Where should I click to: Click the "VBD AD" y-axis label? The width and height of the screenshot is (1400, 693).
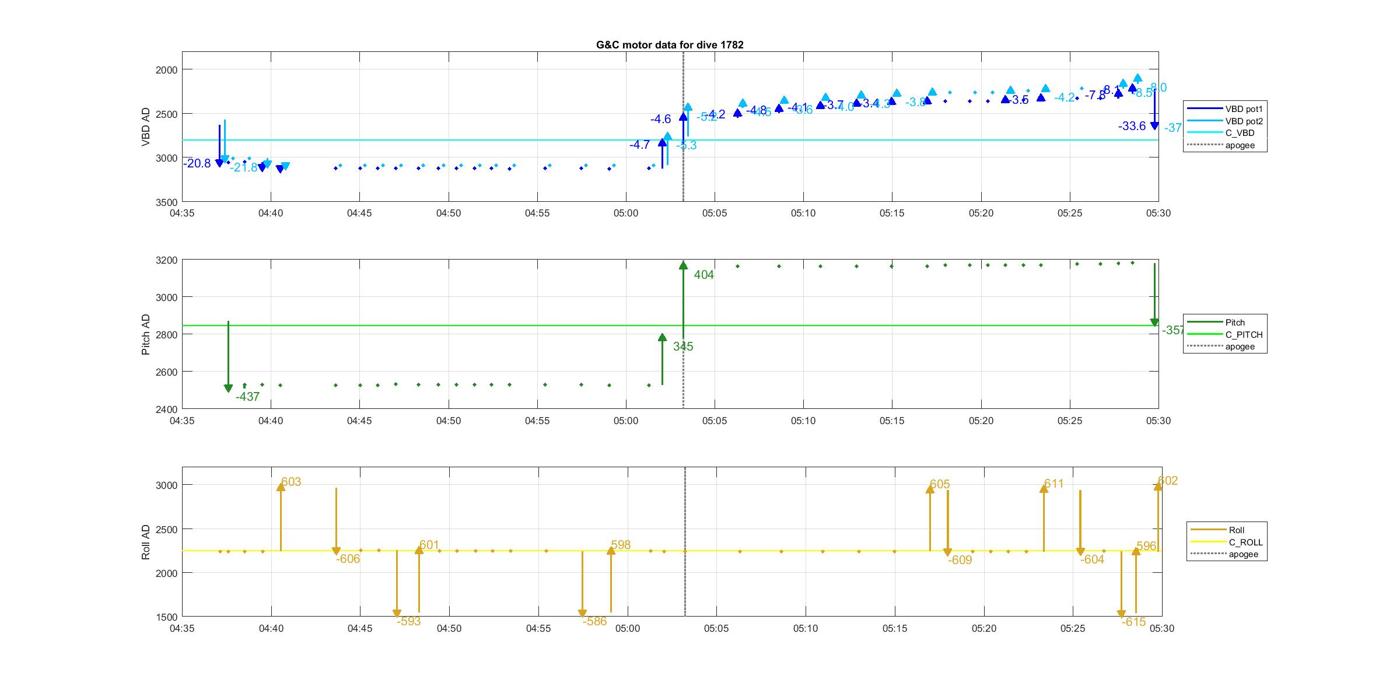click(146, 128)
